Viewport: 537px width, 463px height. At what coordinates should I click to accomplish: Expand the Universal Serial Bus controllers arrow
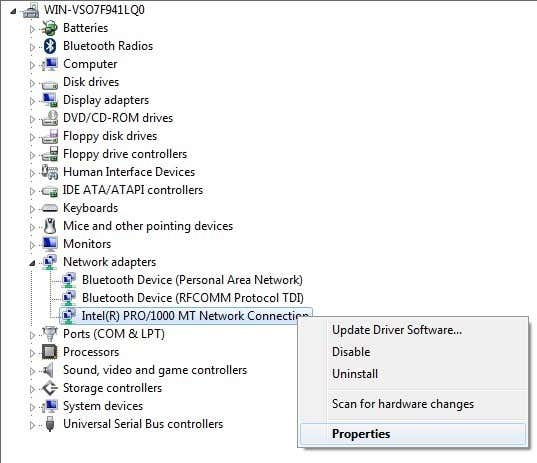coord(32,425)
